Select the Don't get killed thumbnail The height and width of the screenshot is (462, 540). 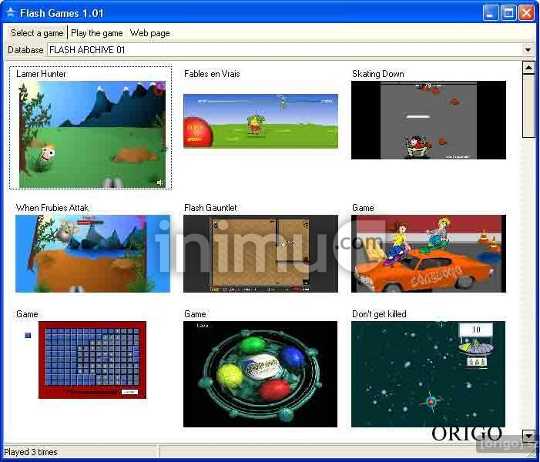click(428, 374)
